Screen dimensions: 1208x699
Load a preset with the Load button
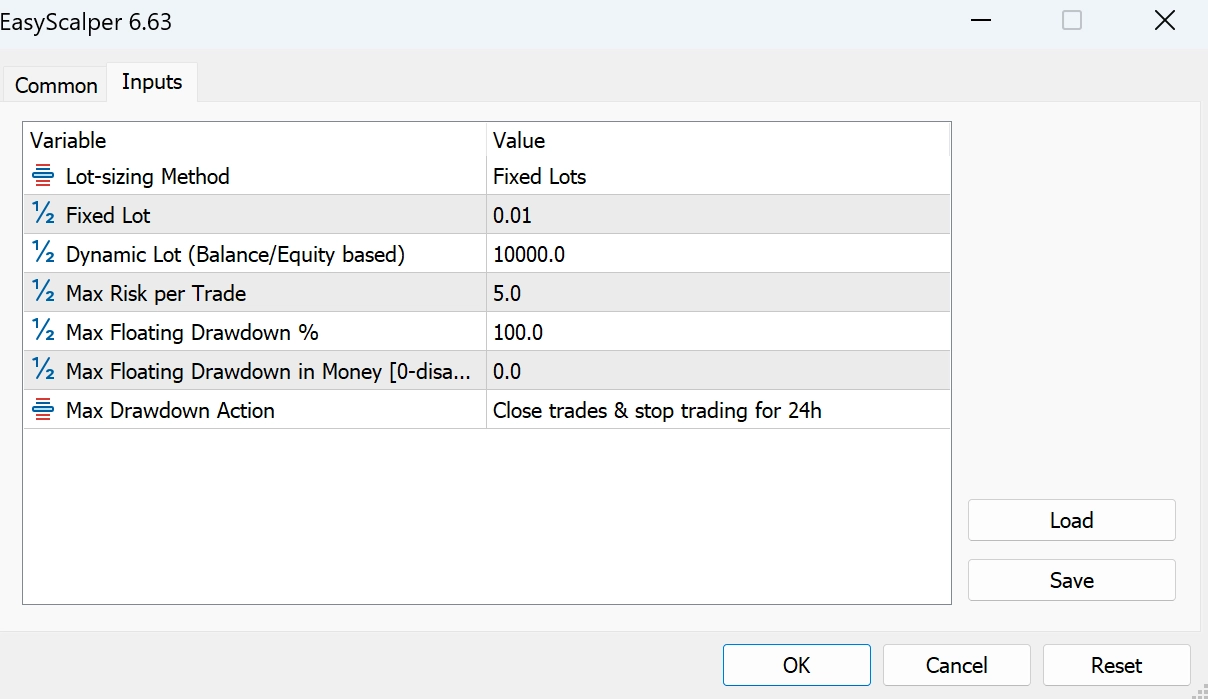[x=1071, y=520]
